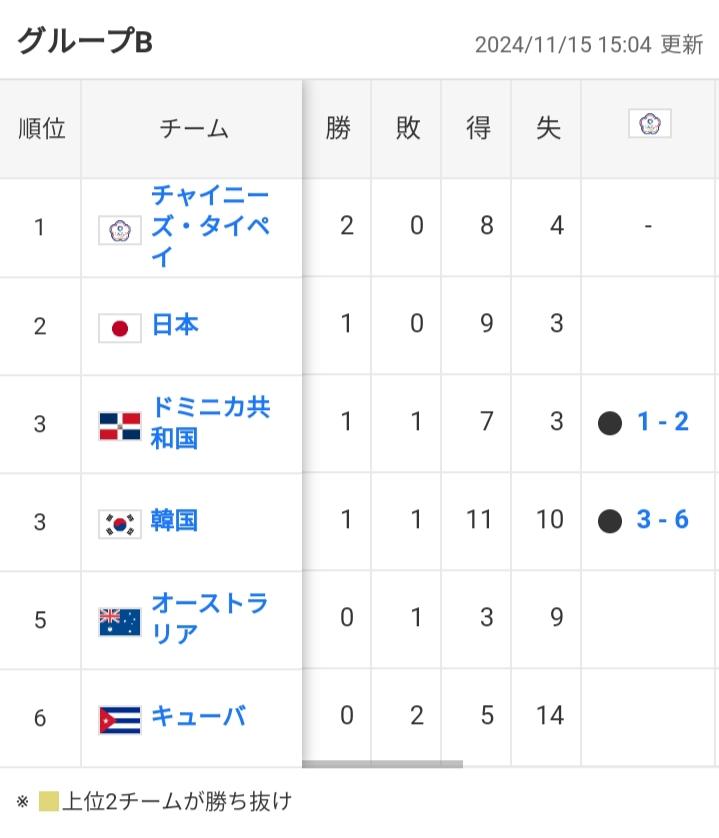Open the 日本 team page
The image size is (719, 838).
175,325
